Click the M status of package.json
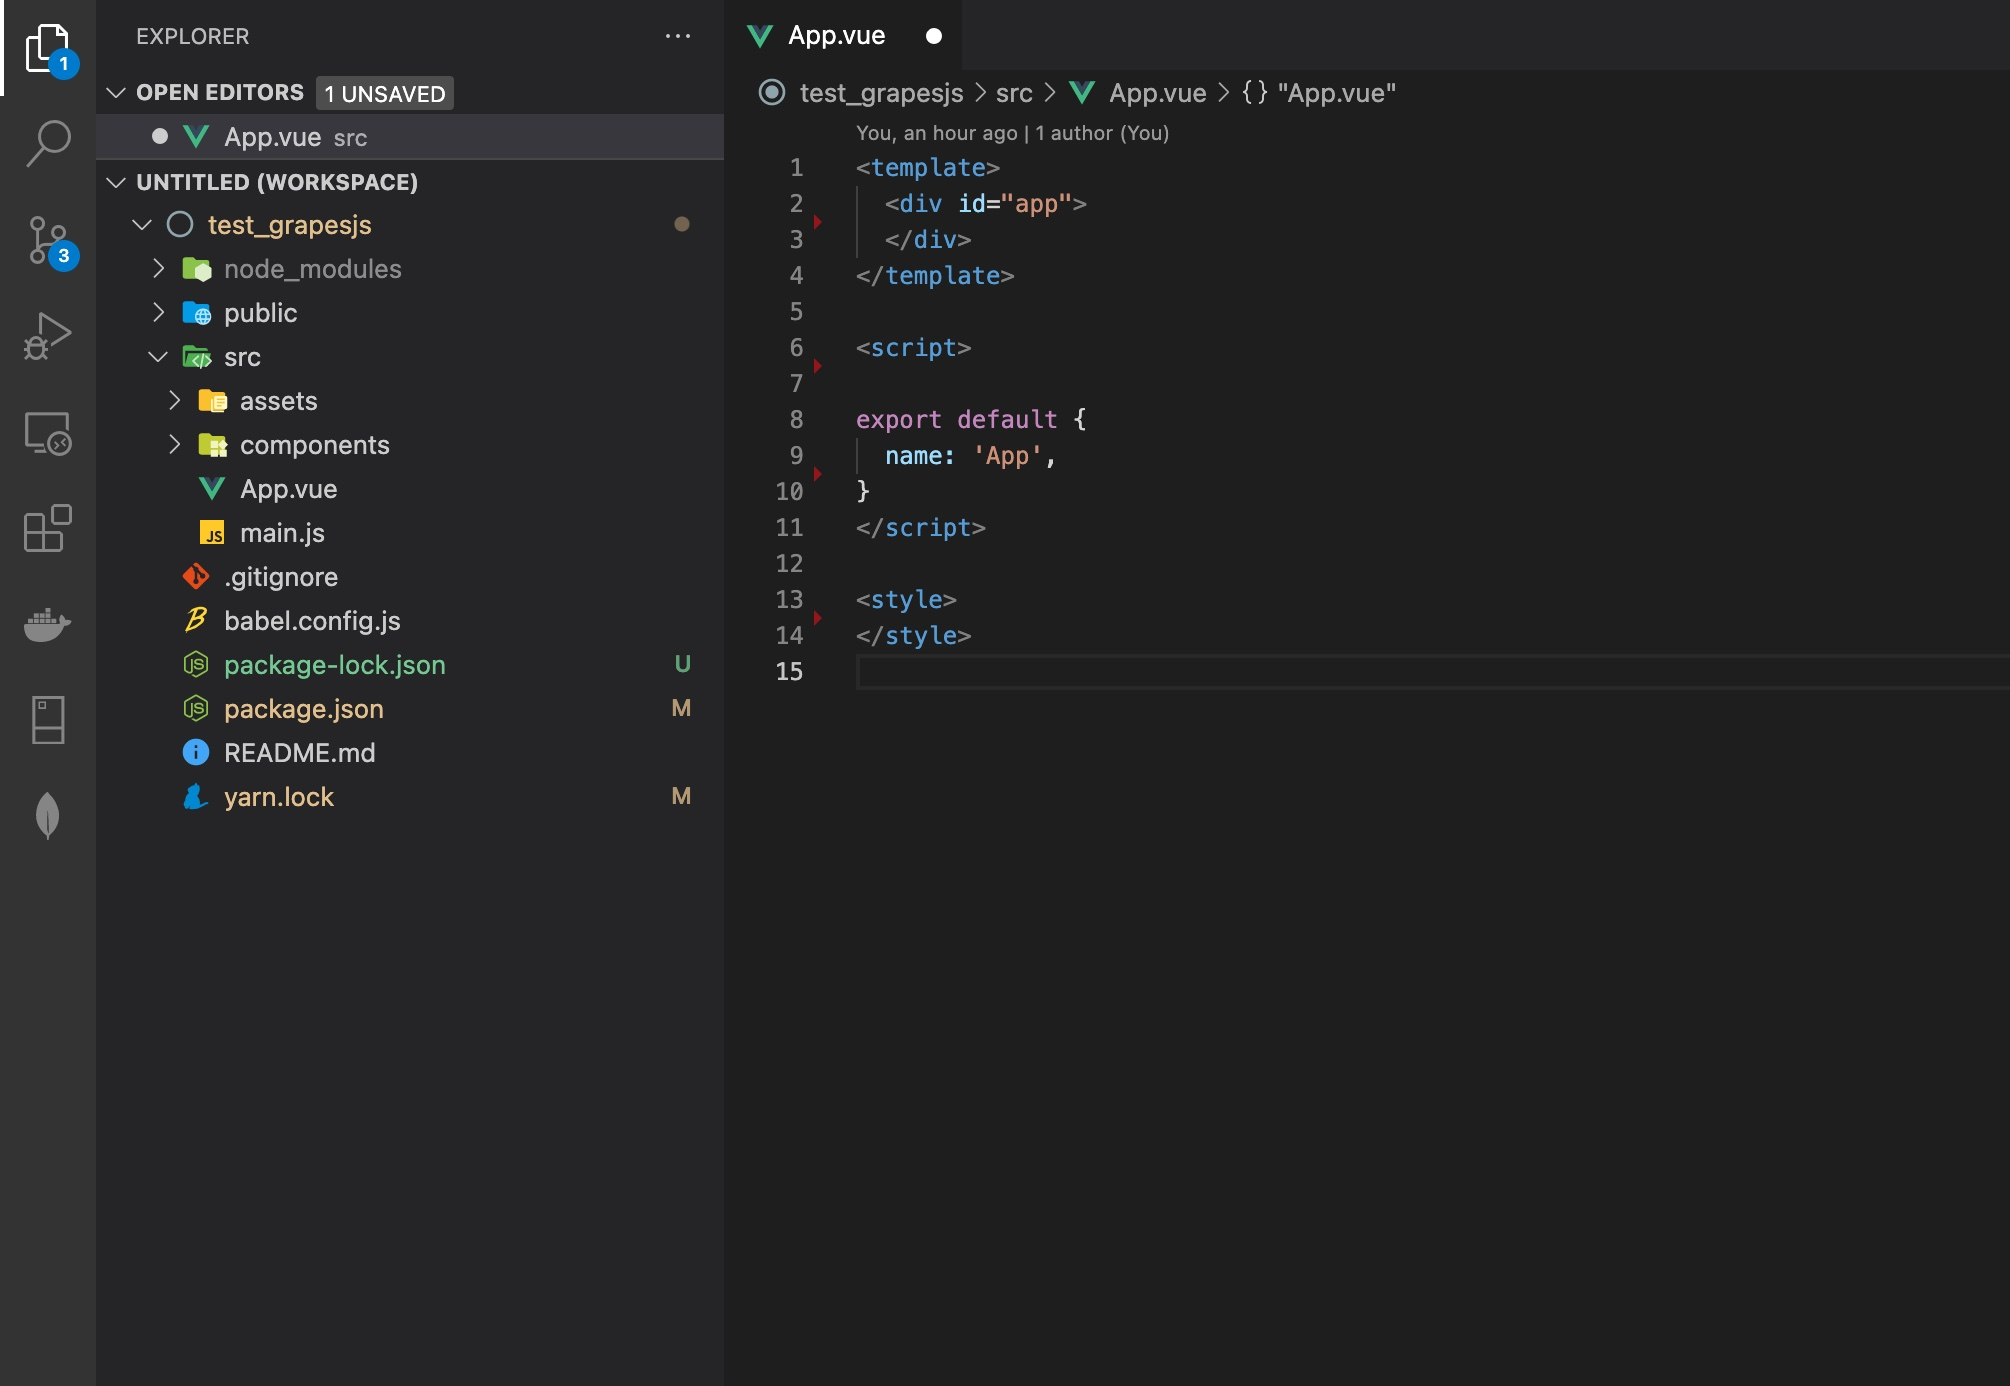 coord(681,709)
